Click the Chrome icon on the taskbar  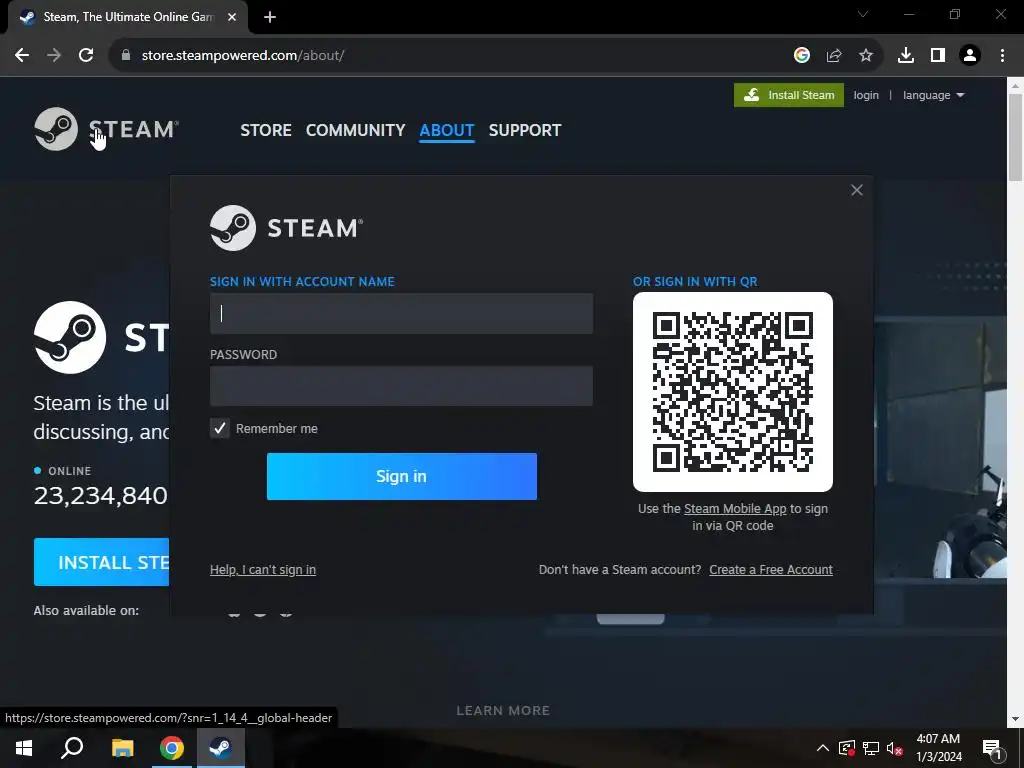pyautogui.click(x=172, y=748)
